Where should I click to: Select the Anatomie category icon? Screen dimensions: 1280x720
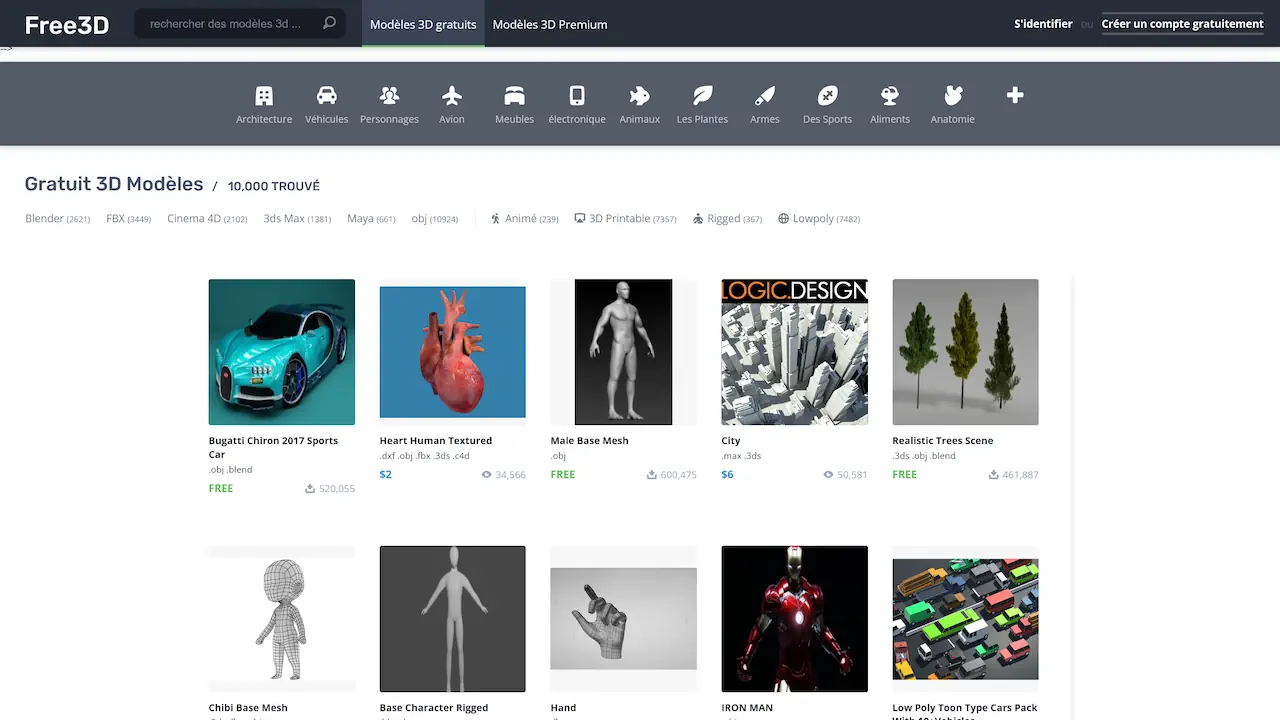(x=952, y=96)
